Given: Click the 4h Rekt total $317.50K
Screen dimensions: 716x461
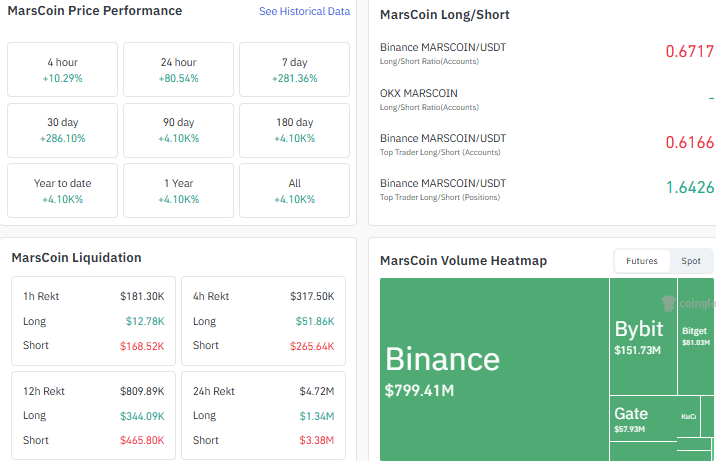Looking at the screenshot, I should pos(312,296).
